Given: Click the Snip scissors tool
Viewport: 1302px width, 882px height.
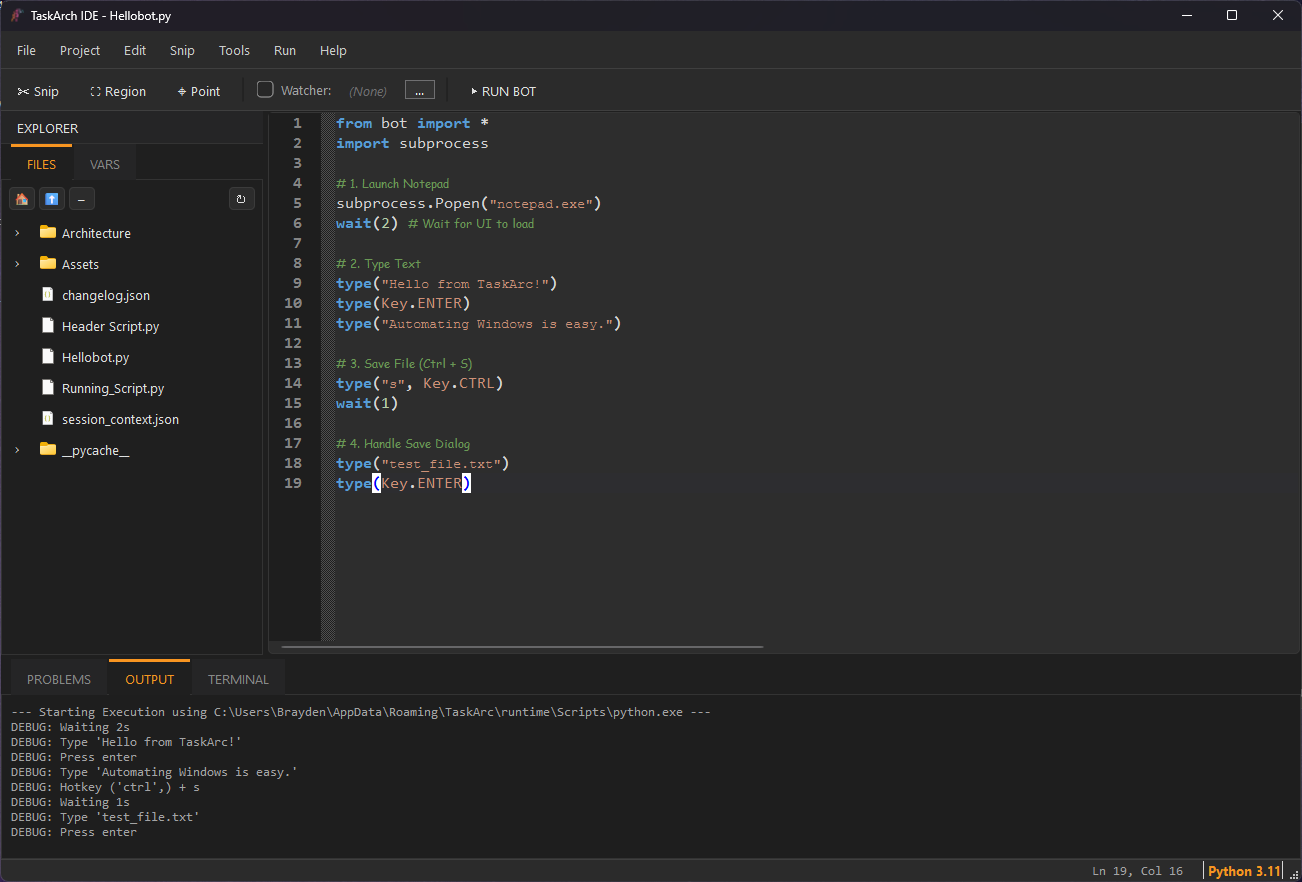Looking at the screenshot, I should pos(38,91).
